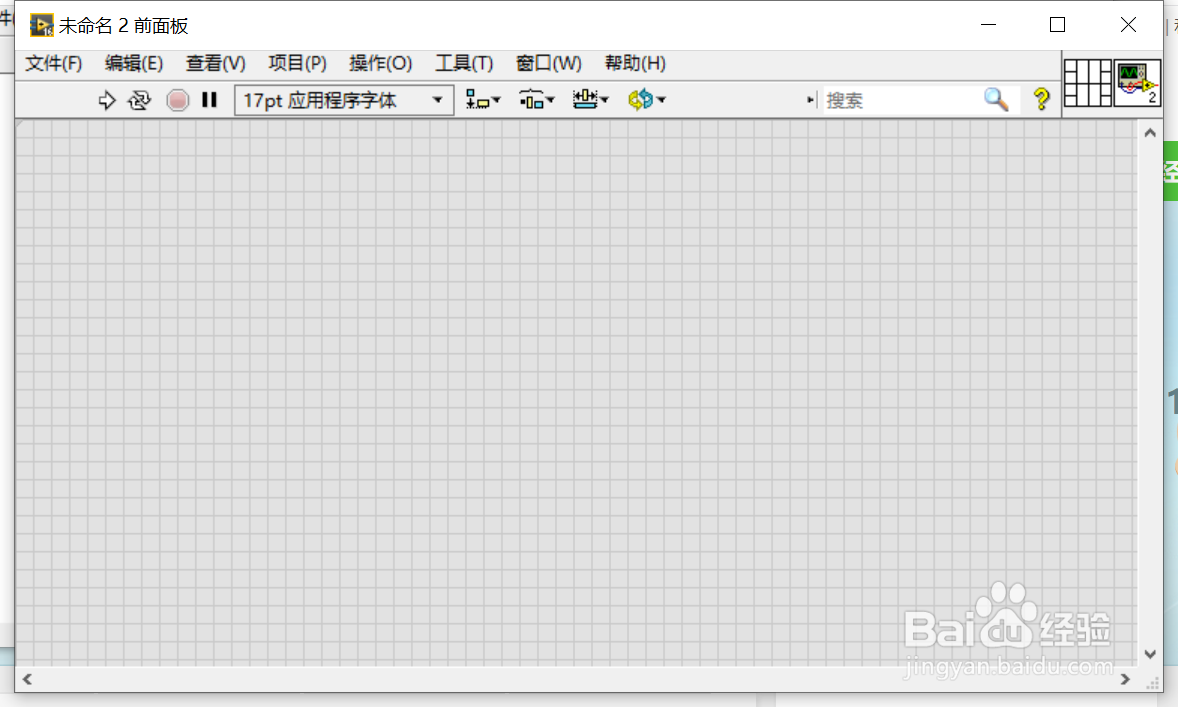Toggle the Pause button
Image resolution: width=1178 pixels, height=707 pixels.
[x=210, y=100]
